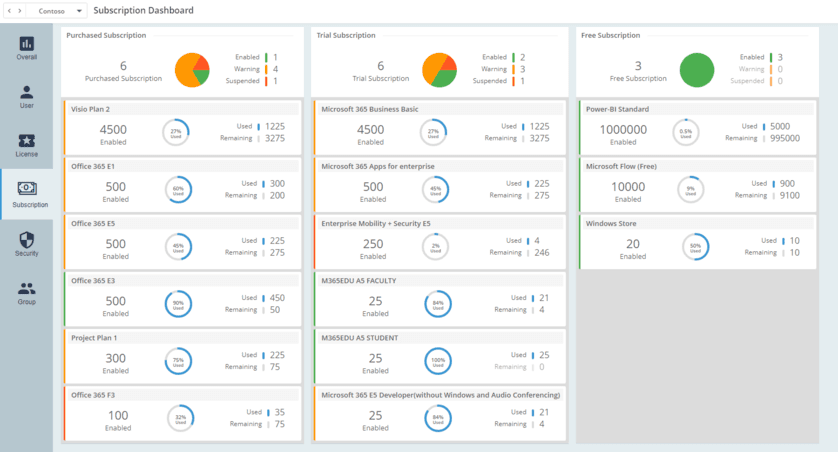Open the Office 365 E5 subscription title

tap(93, 223)
